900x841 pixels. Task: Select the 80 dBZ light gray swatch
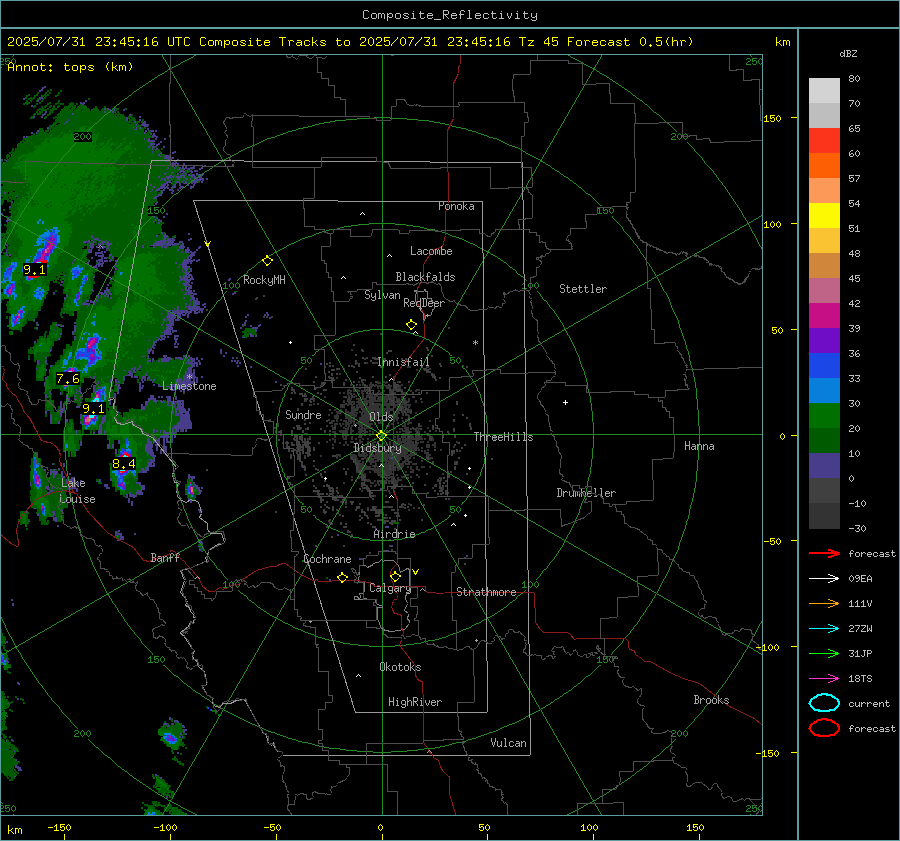coord(824,90)
